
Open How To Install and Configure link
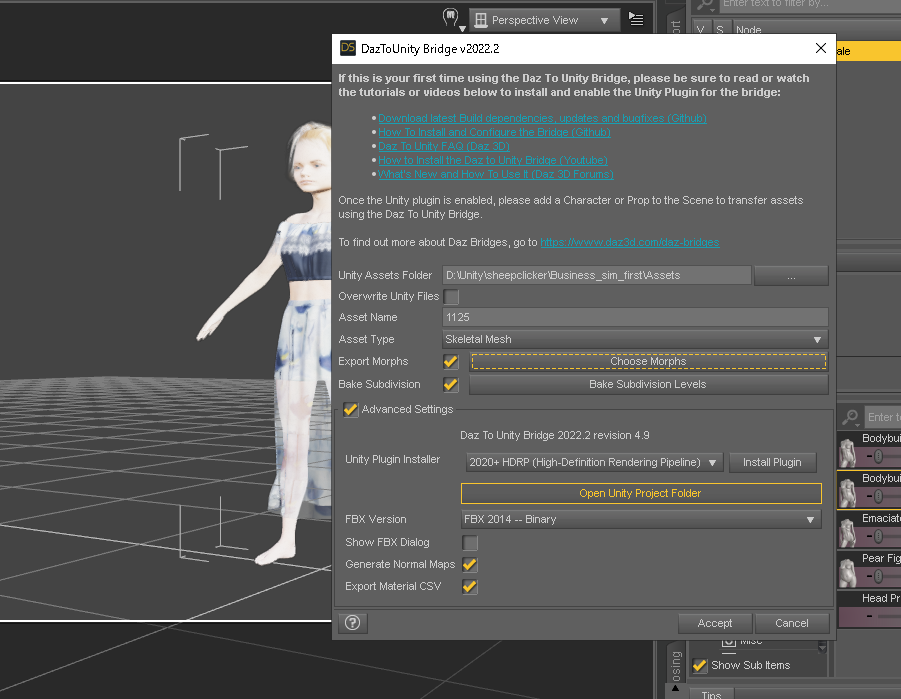[x=494, y=132]
